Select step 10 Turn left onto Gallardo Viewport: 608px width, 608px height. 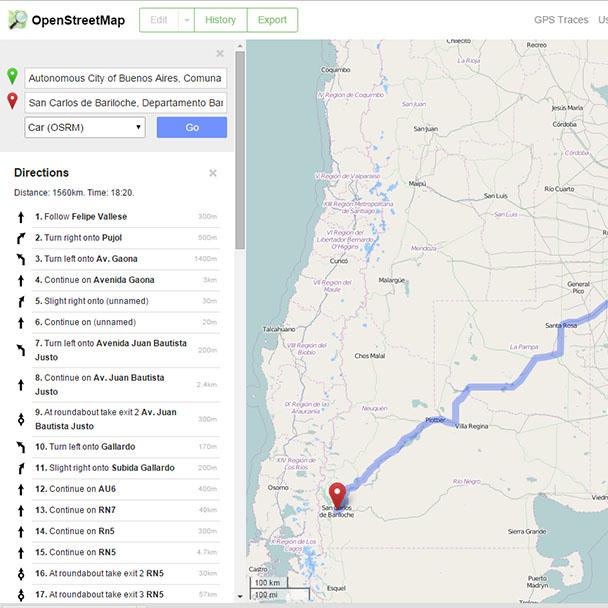(x=126, y=447)
